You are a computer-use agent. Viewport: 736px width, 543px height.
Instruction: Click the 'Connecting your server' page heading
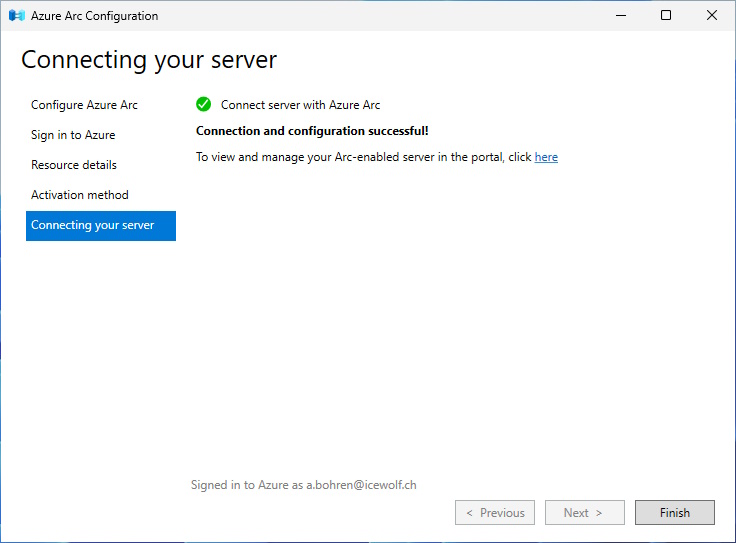coord(149,60)
